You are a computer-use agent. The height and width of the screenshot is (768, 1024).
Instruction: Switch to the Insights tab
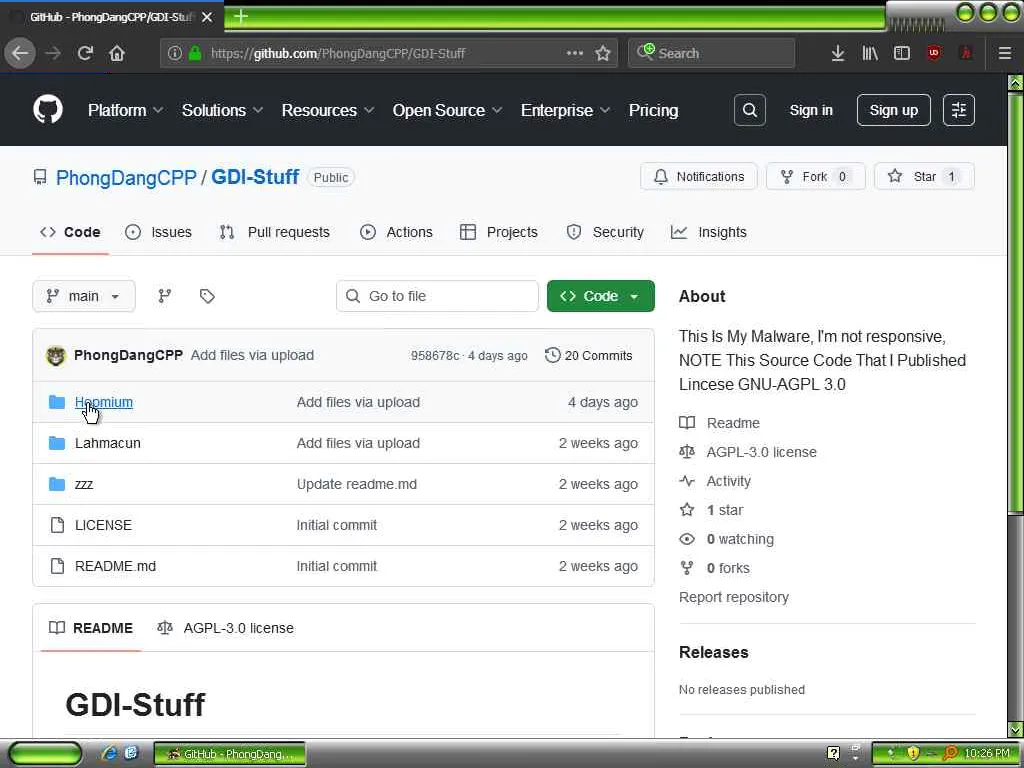click(x=709, y=232)
